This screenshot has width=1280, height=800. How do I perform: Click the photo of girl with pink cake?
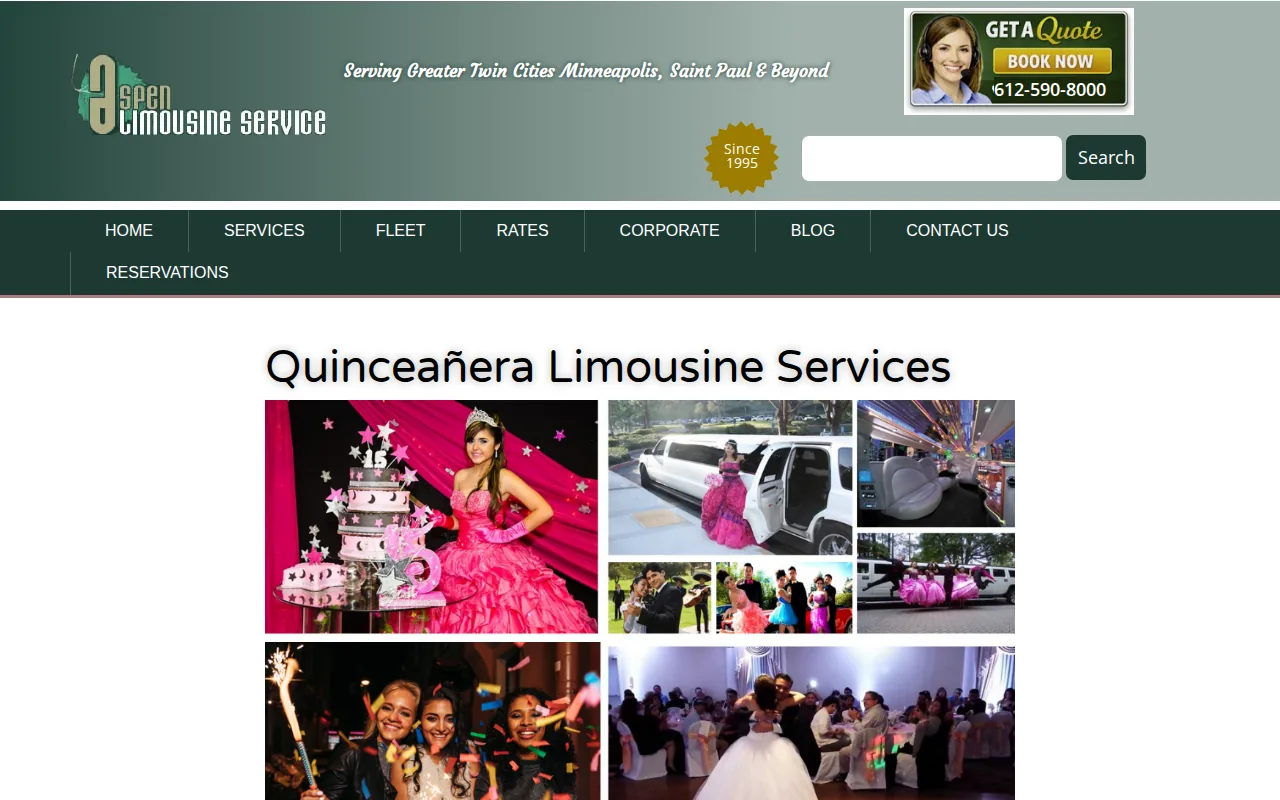tap(431, 517)
